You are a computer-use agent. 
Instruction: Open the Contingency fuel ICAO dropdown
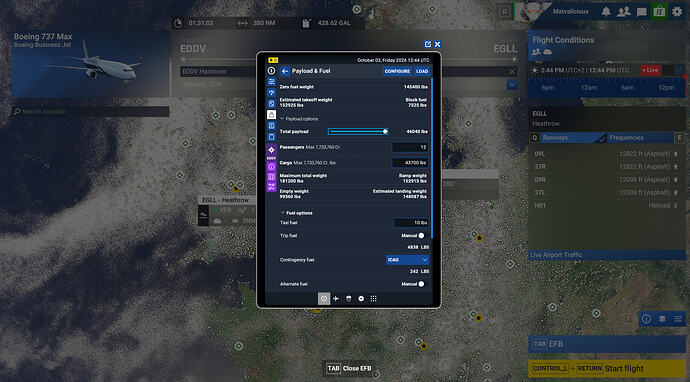tap(407, 260)
